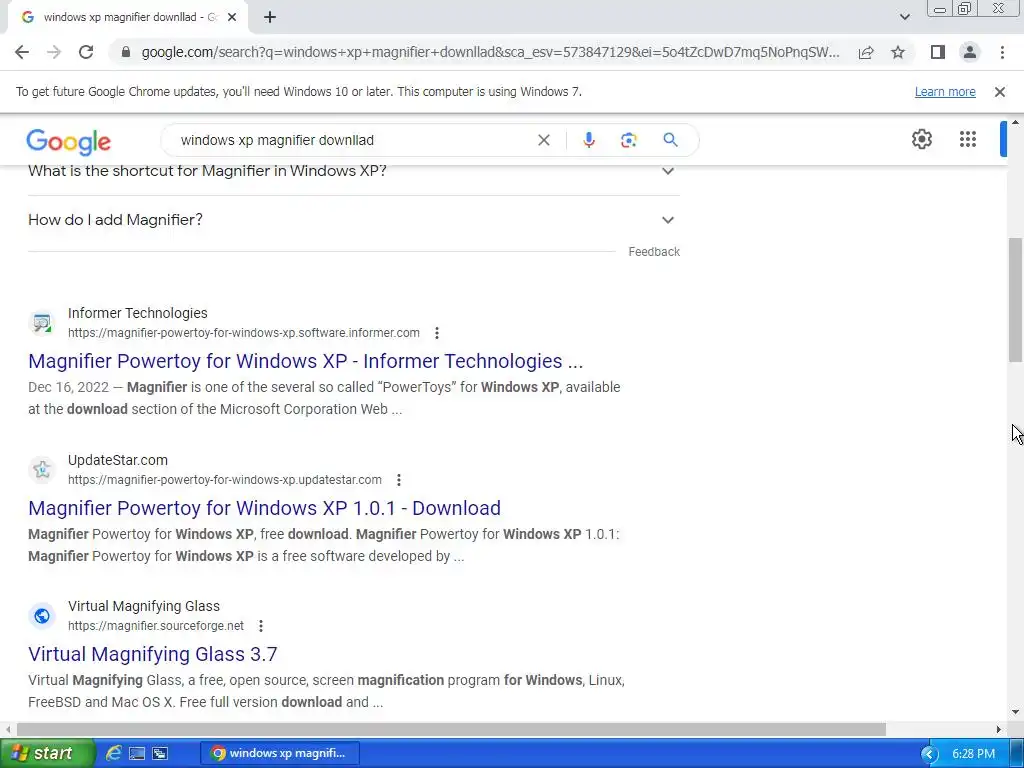Submit search with magnifying glass icon

670,140
